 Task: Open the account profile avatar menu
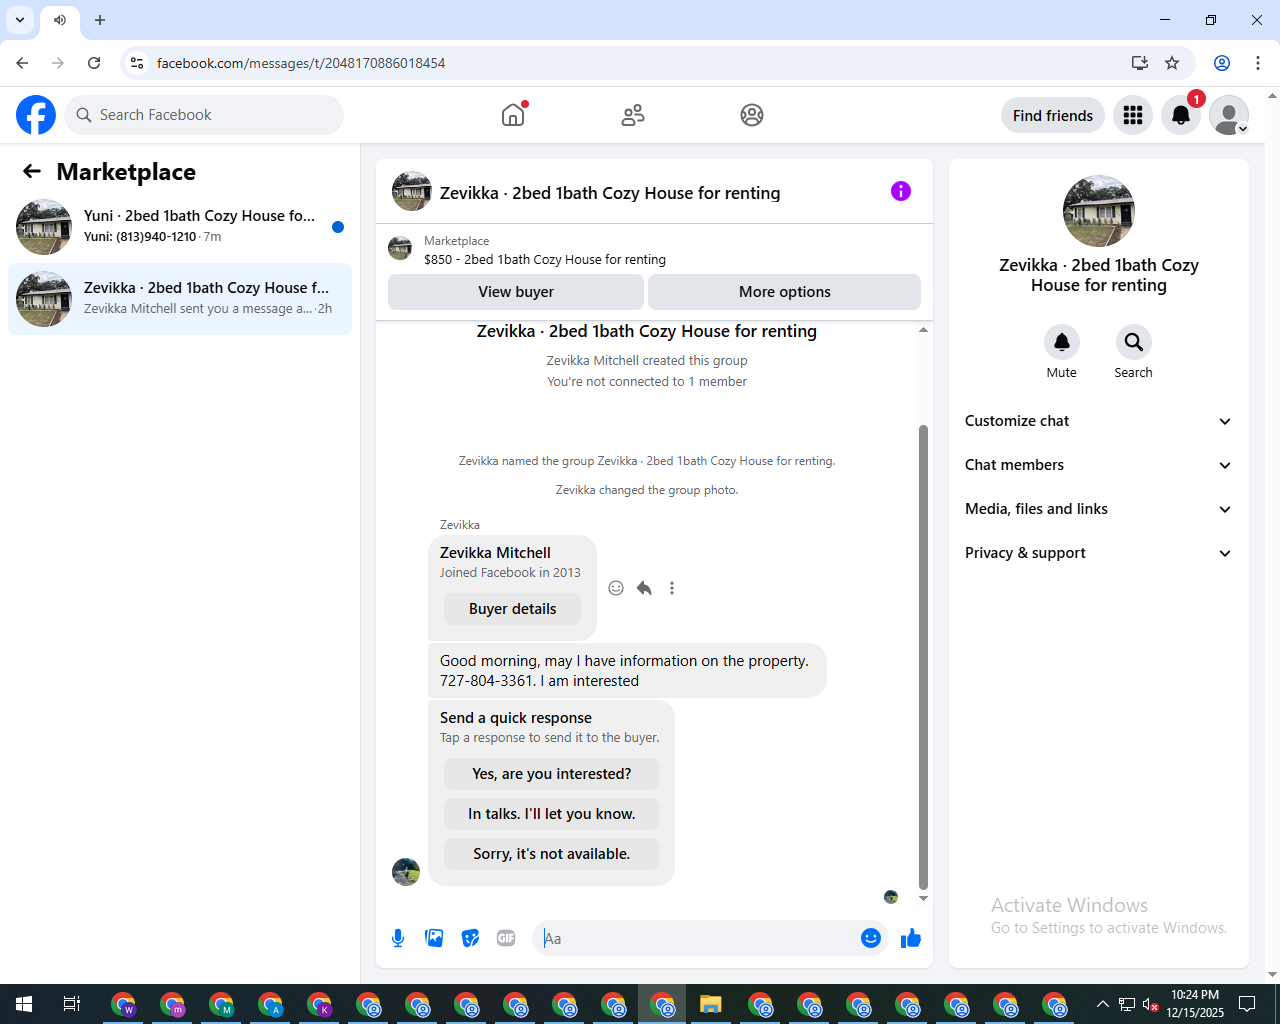[1229, 115]
